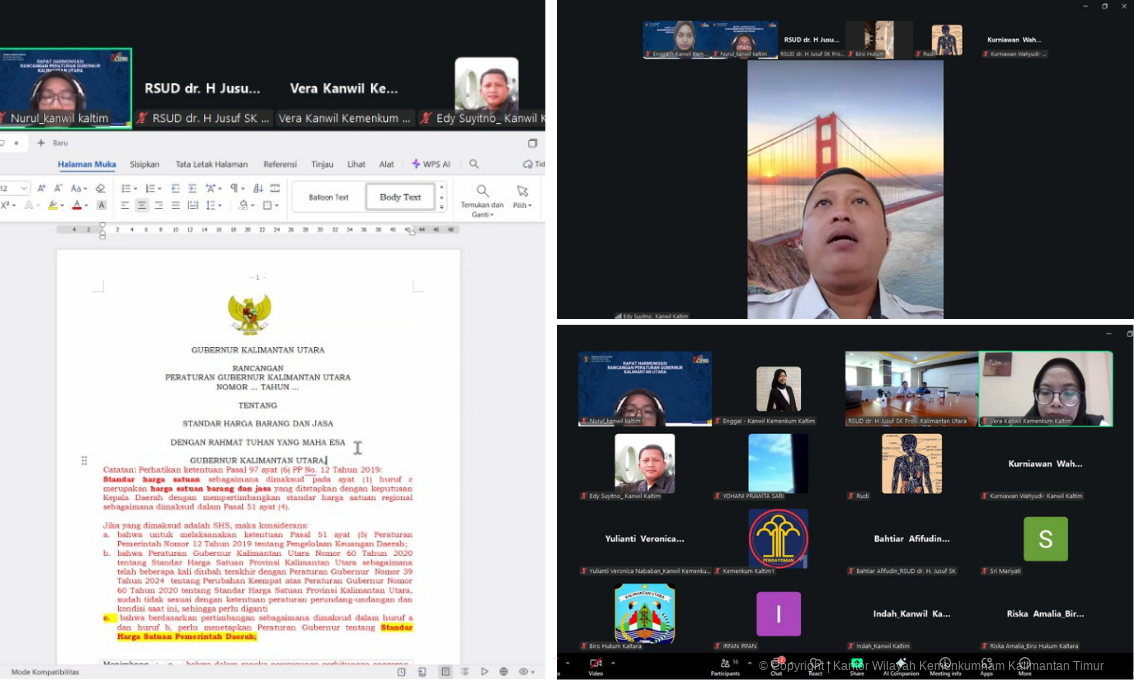The width and height of the screenshot is (1134, 680).
Task: Select Vera Kanwil Kemenkum Kaltim video thumbnail
Action: (1045, 388)
